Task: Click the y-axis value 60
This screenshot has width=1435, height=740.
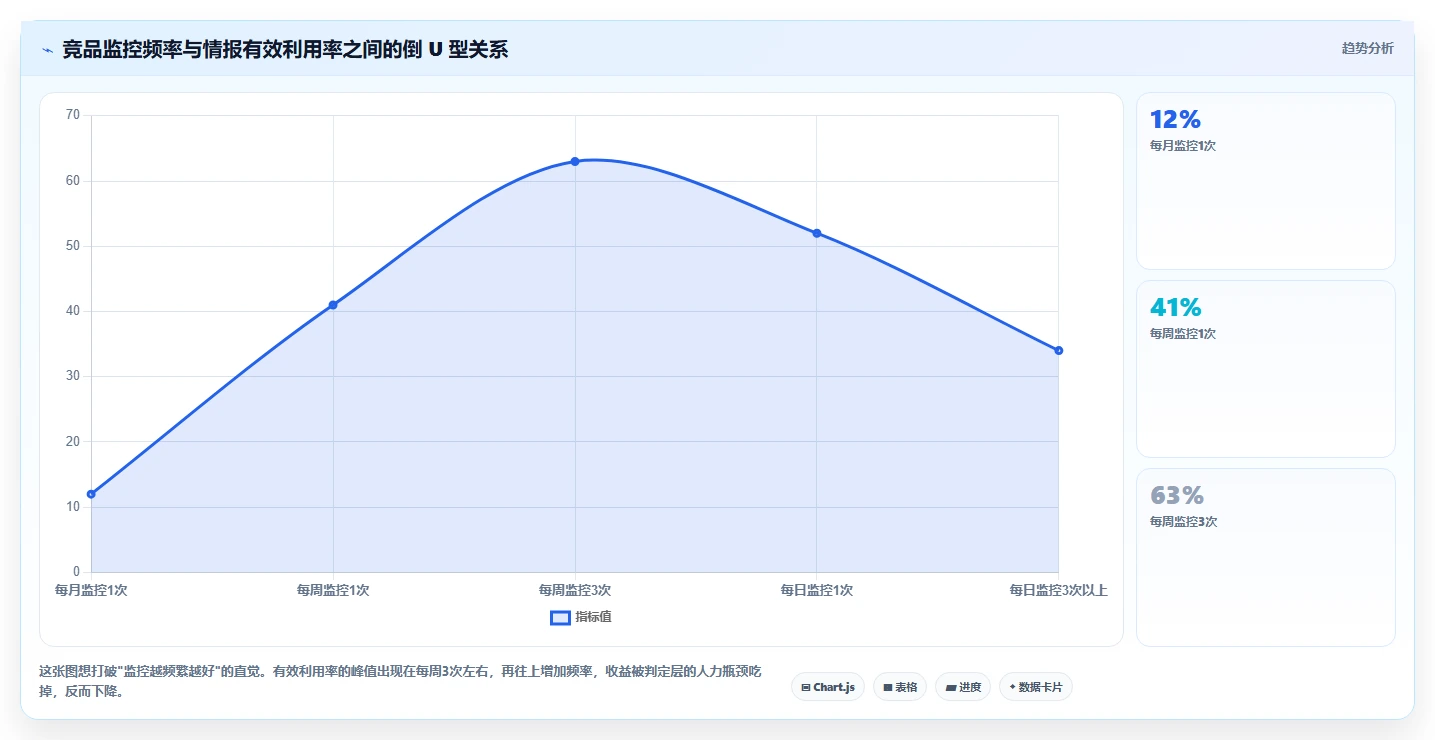Action: click(x=72, y=181)
